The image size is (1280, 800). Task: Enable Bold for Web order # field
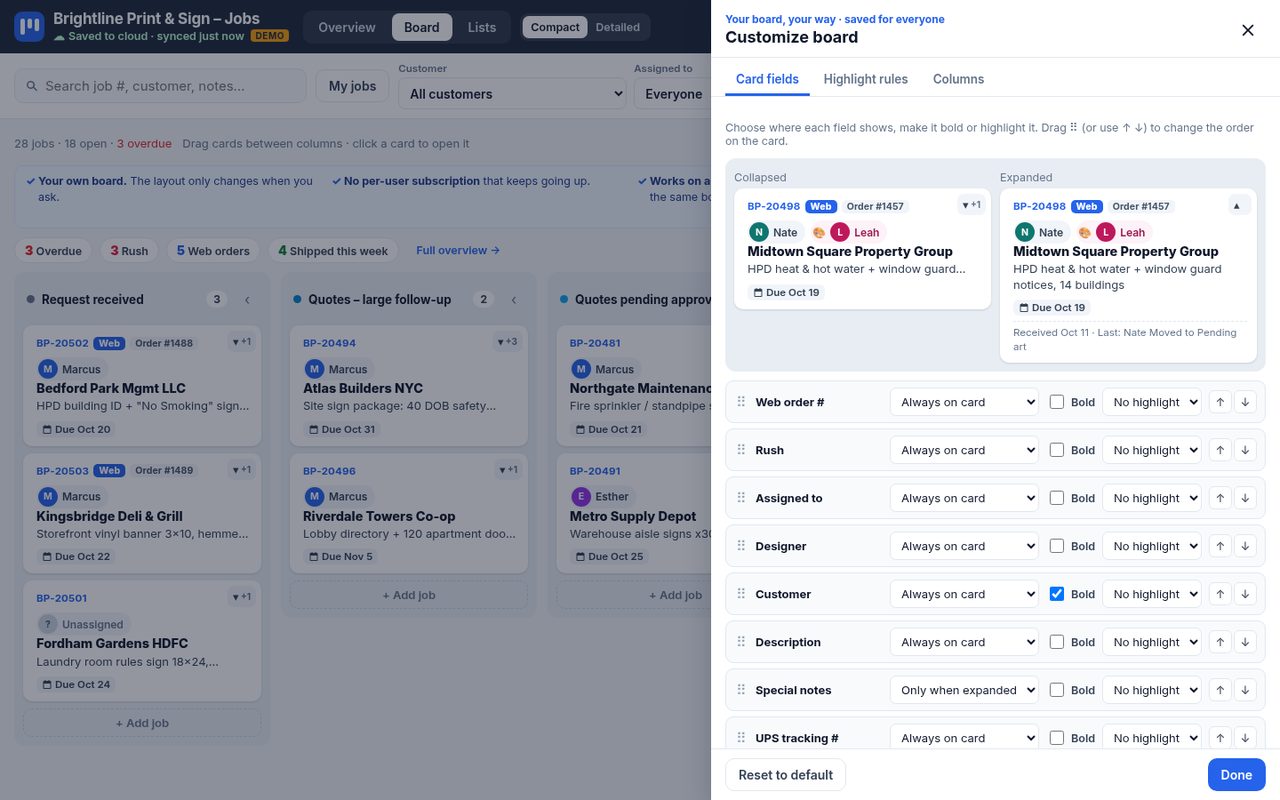coord(1057,402)
